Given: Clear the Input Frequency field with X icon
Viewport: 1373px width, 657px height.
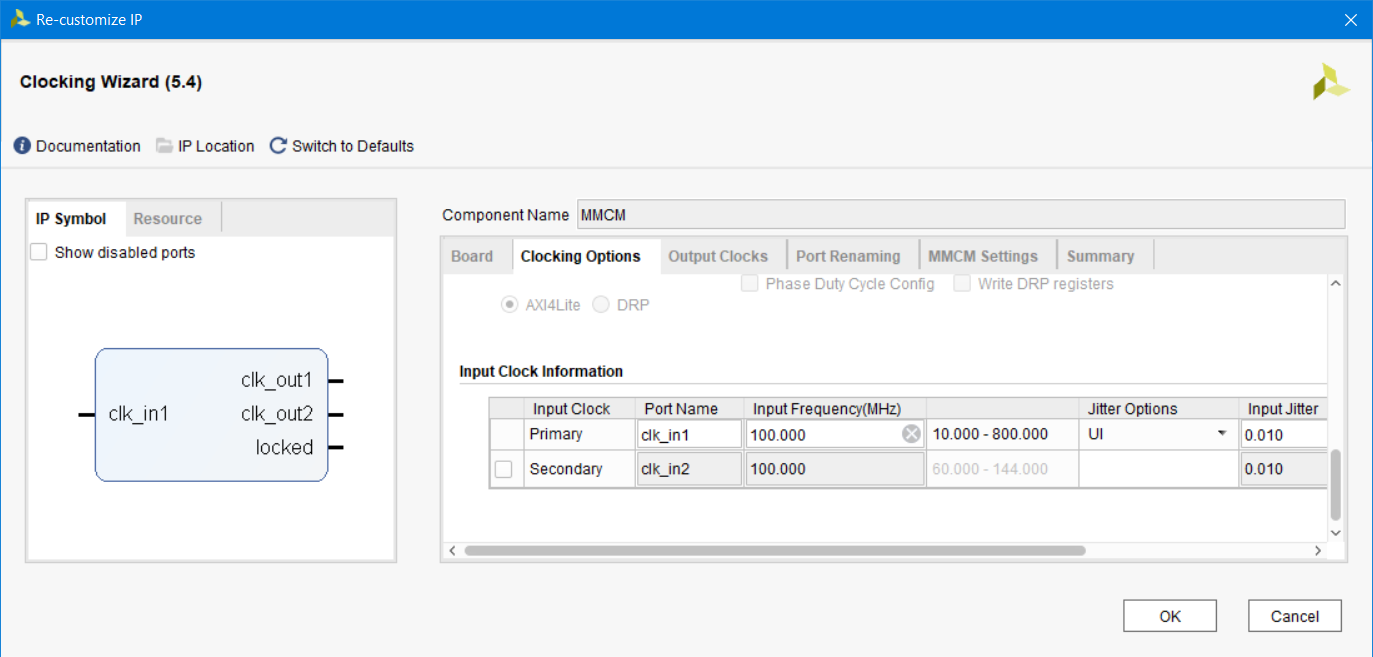Looking at the screenshot, I should click(x=911, y=434).
